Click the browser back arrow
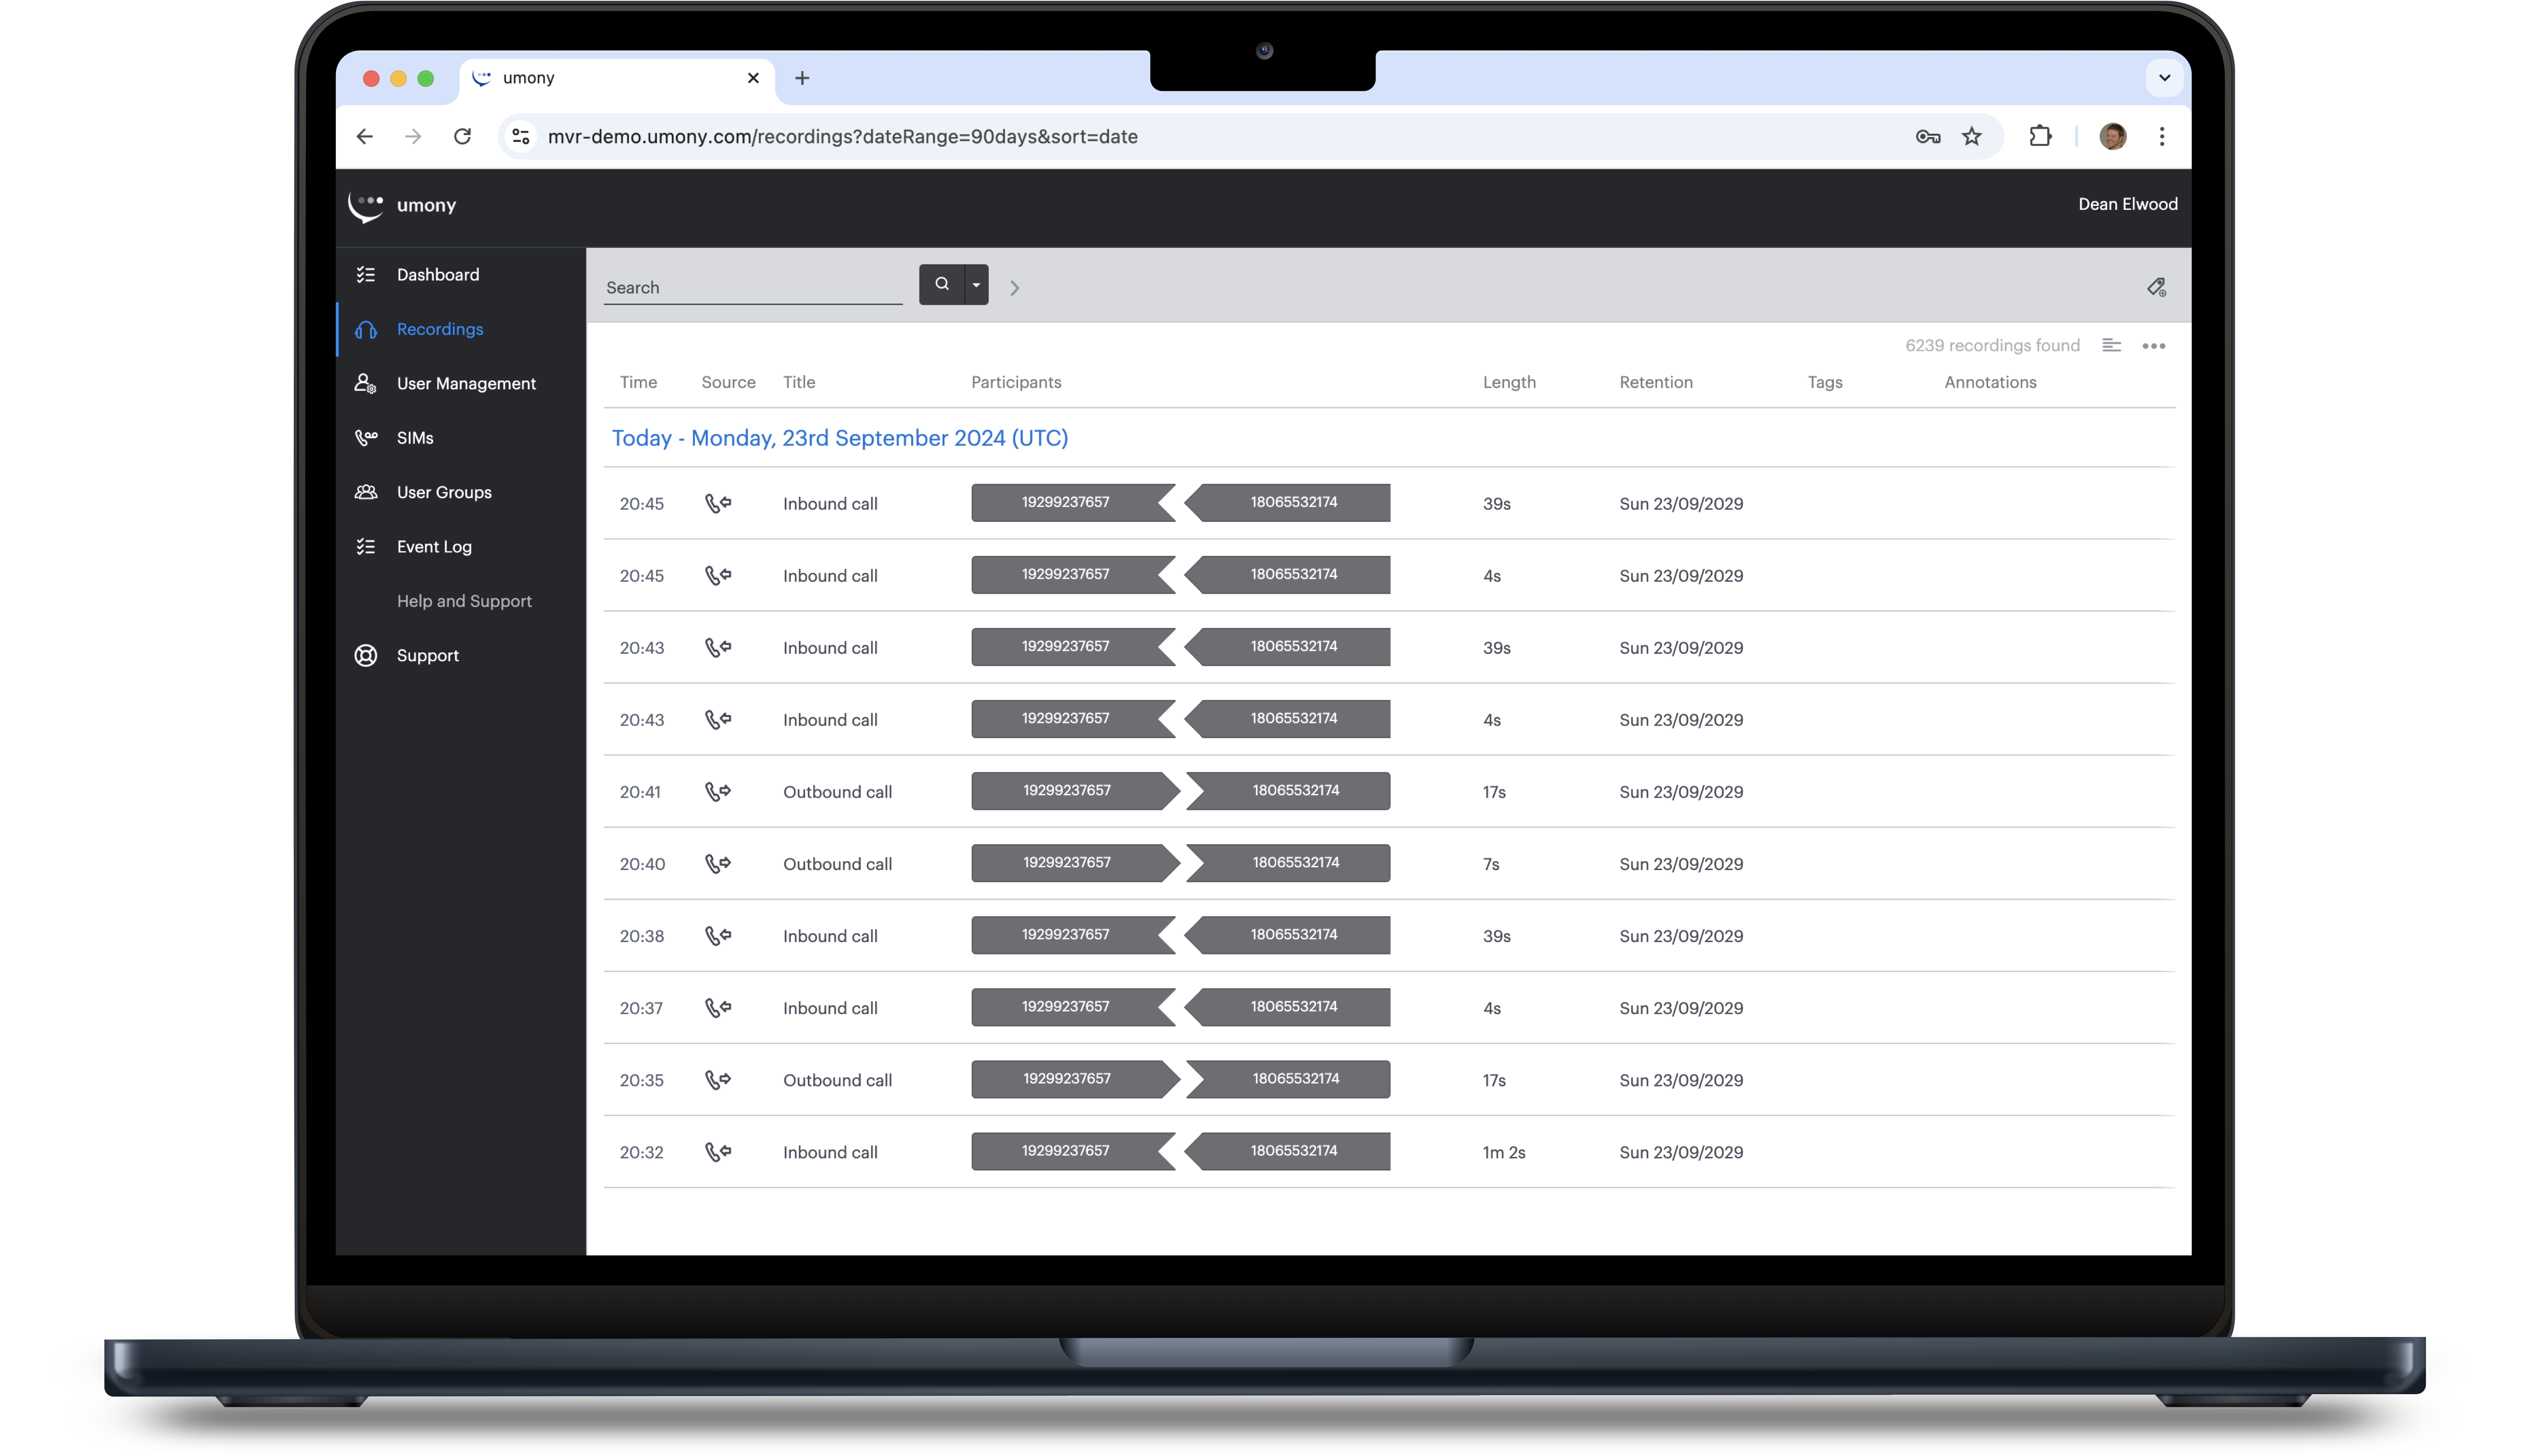 pos(365,136)
